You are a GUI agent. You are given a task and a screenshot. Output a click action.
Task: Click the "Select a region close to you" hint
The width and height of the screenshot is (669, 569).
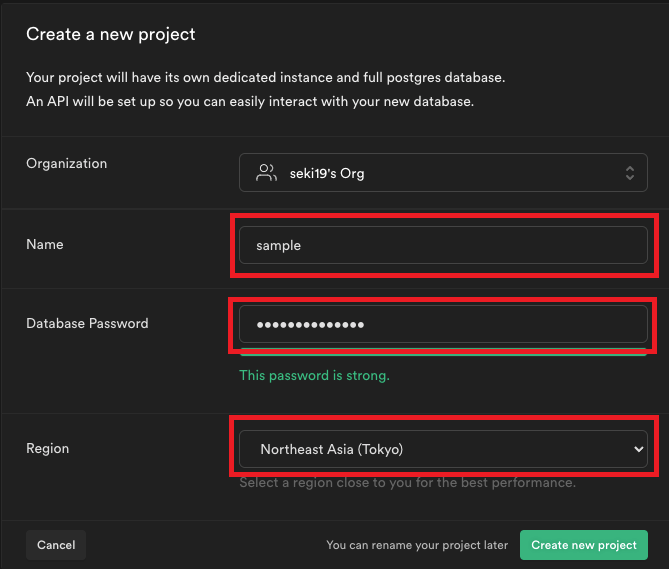407,483
